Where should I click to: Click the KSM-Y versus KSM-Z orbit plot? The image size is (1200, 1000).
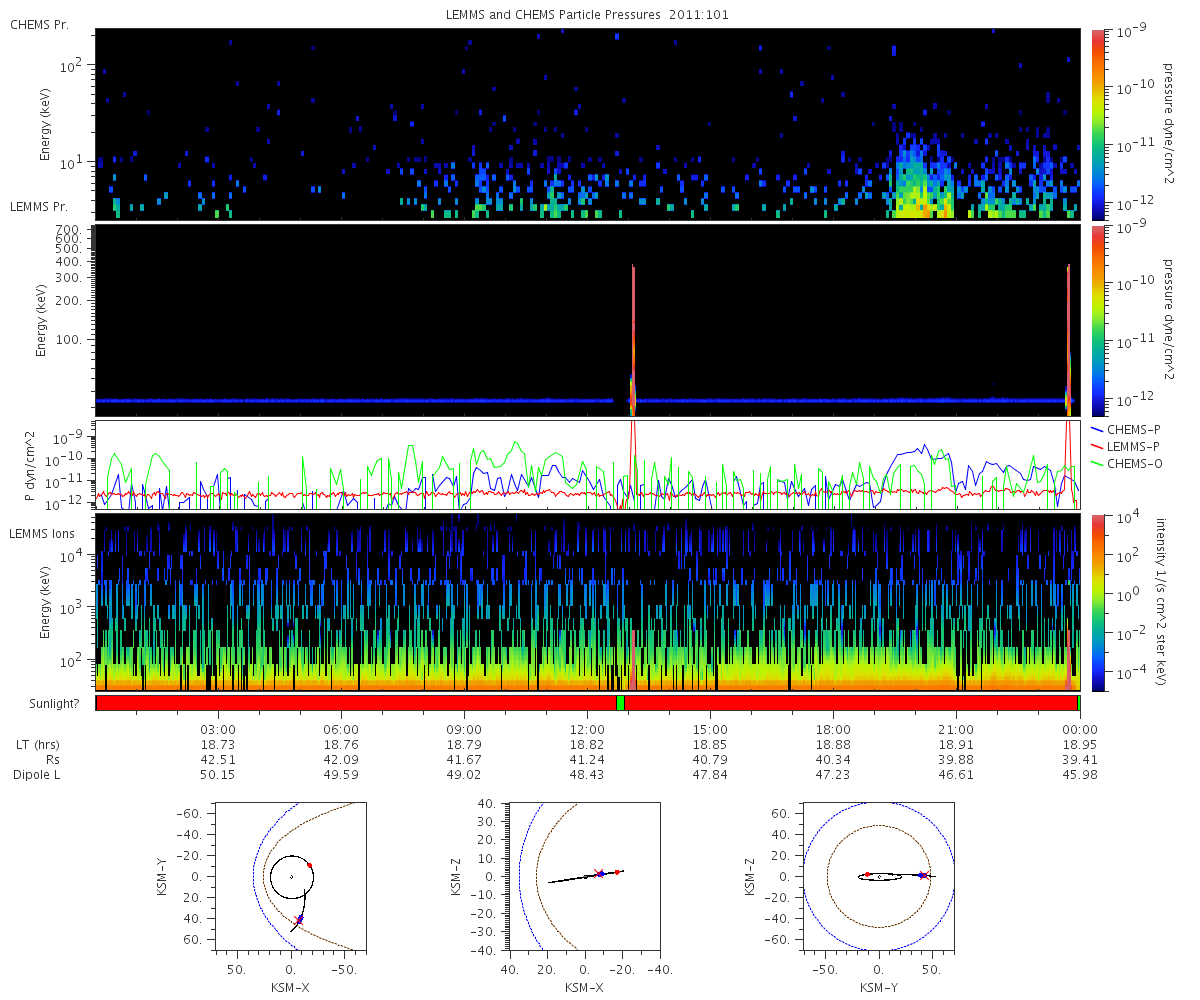[x=879, y=875]
